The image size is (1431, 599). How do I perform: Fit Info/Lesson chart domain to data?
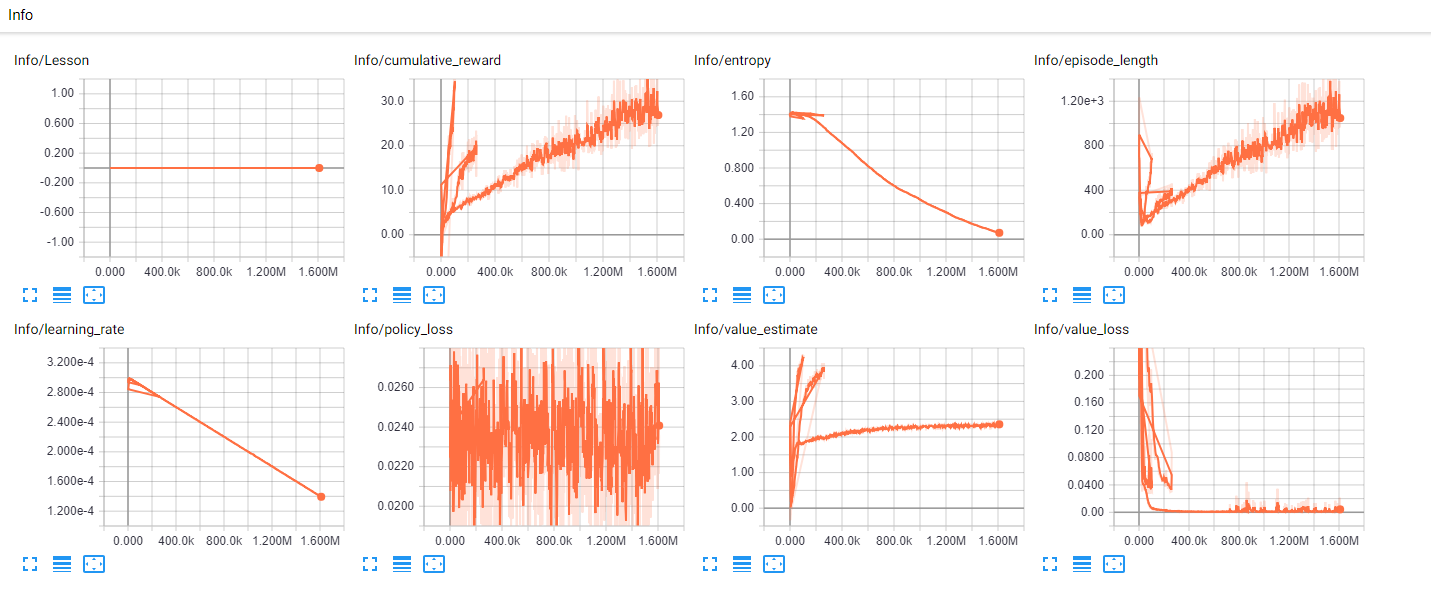coord(95,295)
